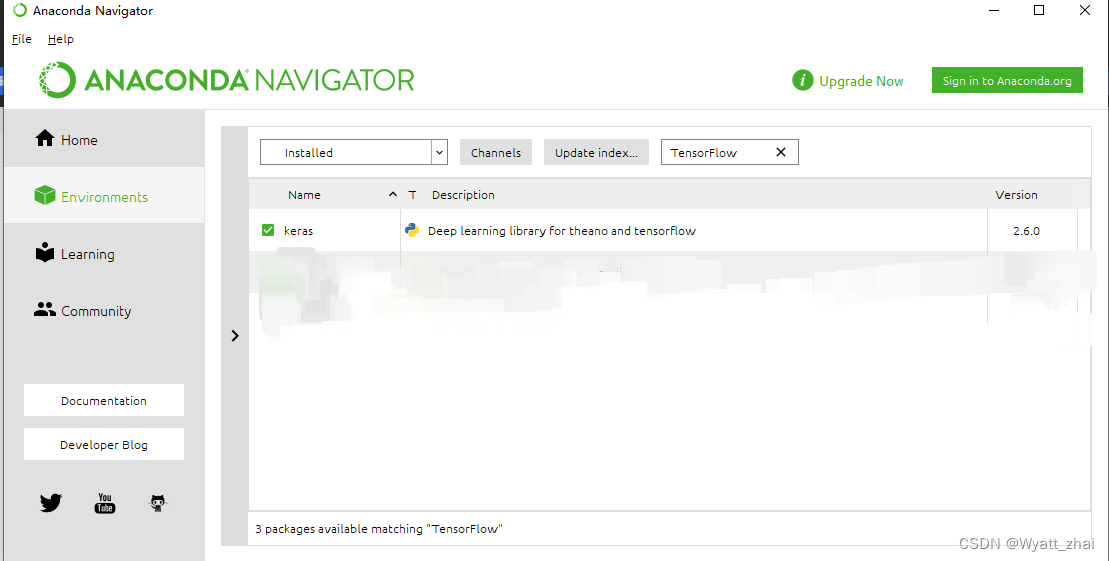This screenshot has width=1109, height=561.
Task: Minimize the Anaconda Navigator window
Action: tap(995, 10)
